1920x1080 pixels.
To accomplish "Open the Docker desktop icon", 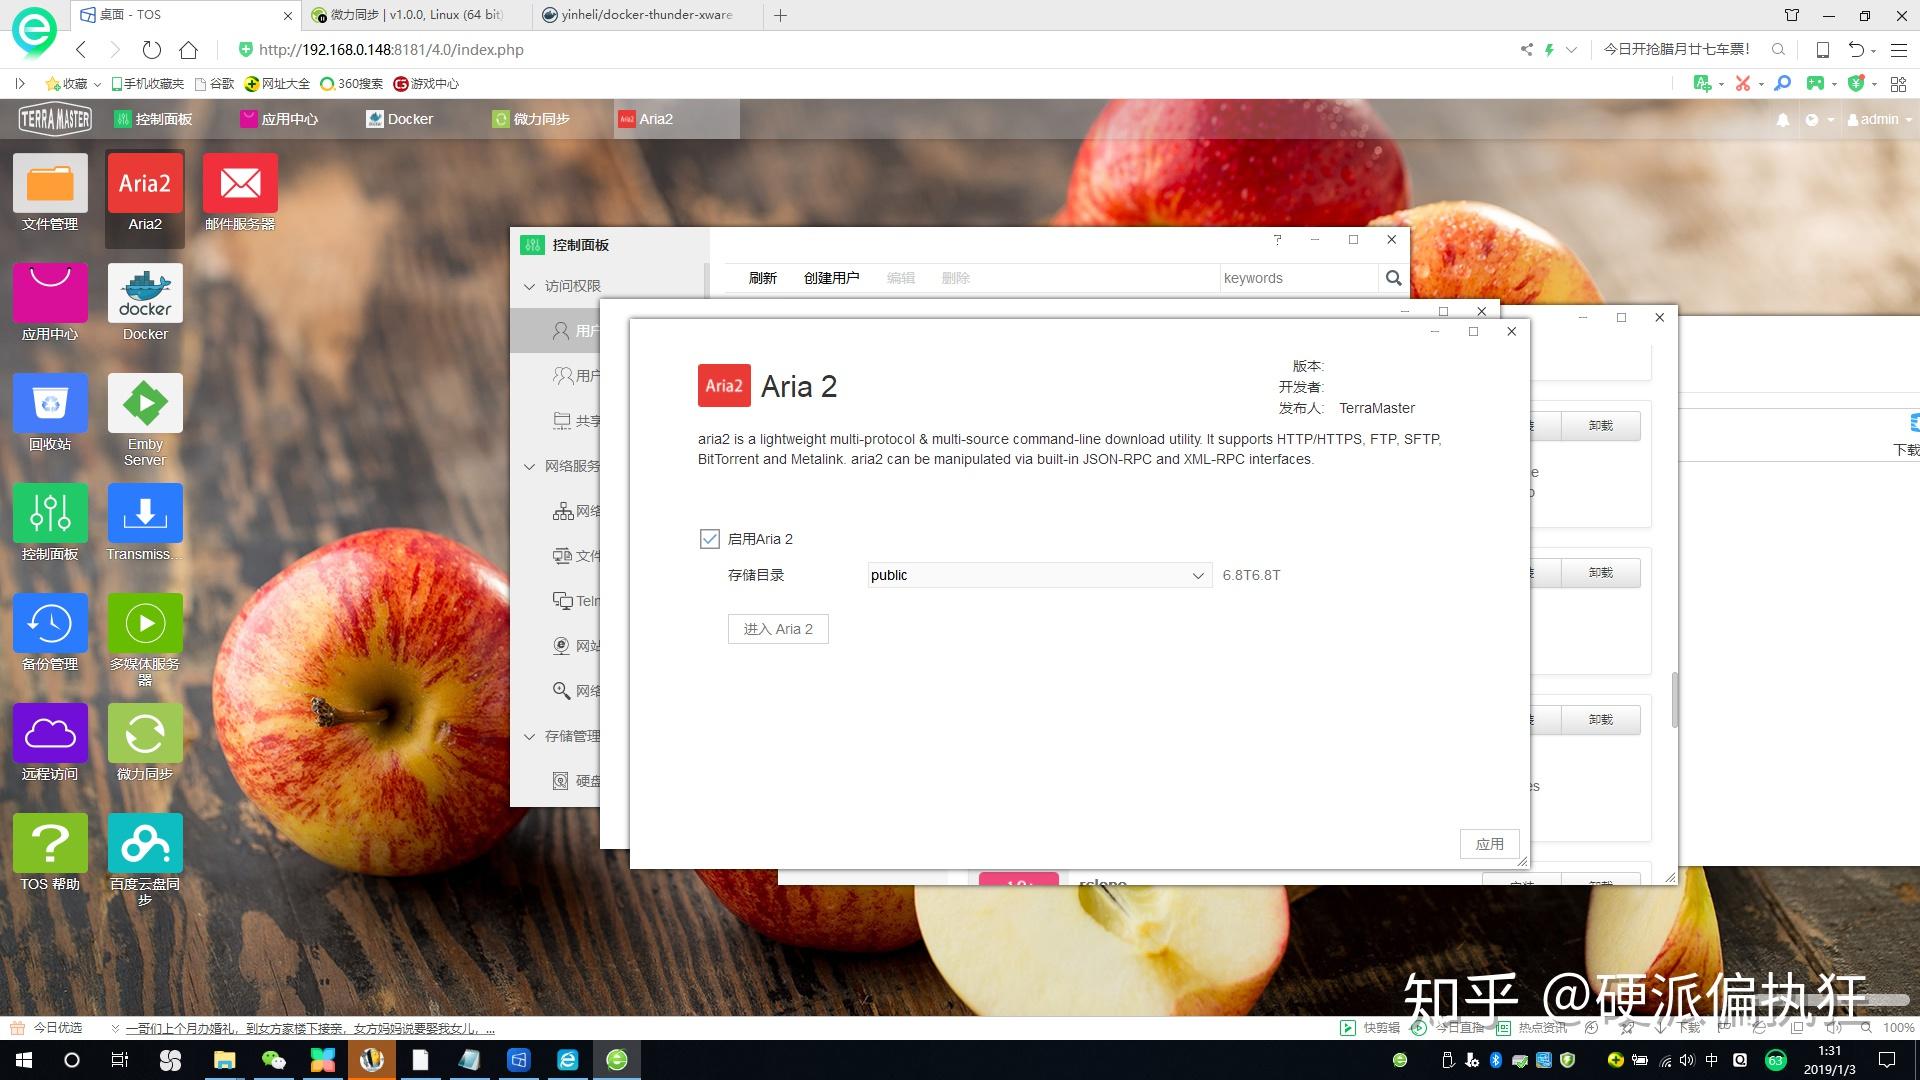I will tap(145, 295).
